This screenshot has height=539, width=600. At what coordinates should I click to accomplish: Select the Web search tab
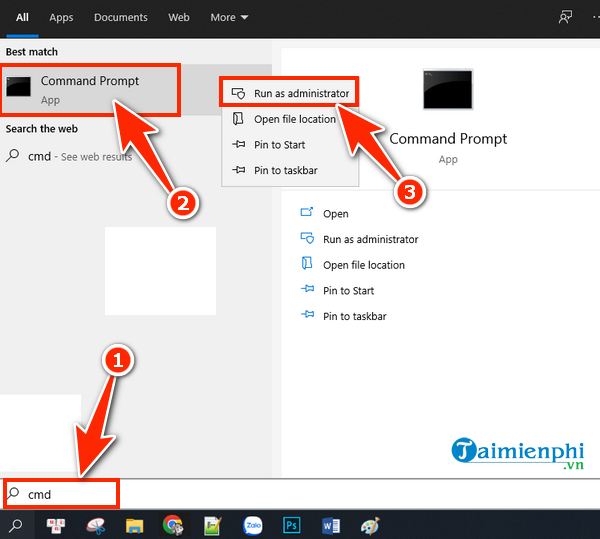coord(179,18)
